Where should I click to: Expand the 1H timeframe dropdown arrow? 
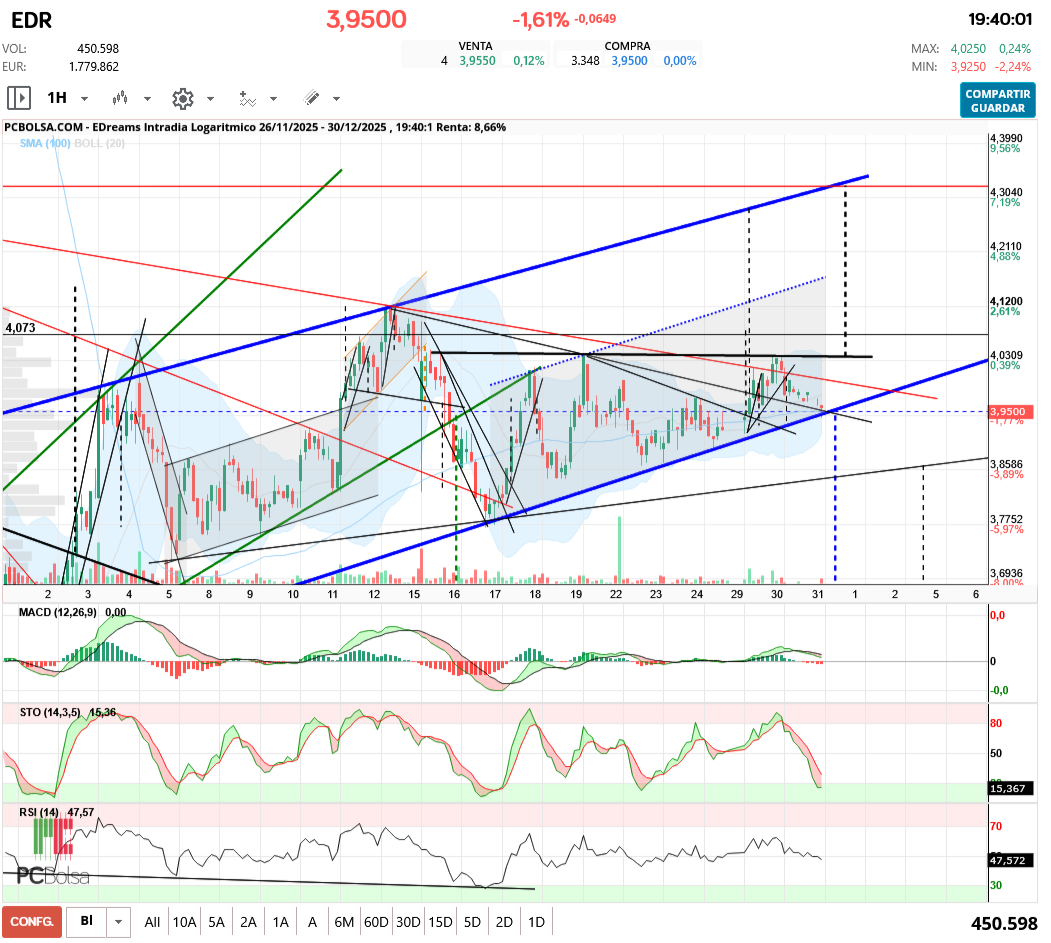tap(84, 99)
